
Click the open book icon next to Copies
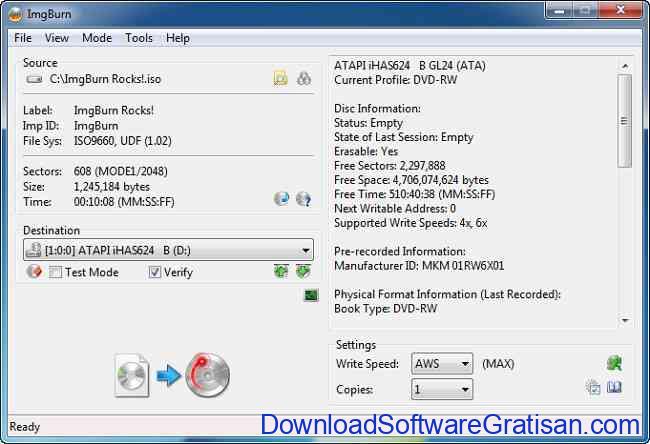coord(614,387)
